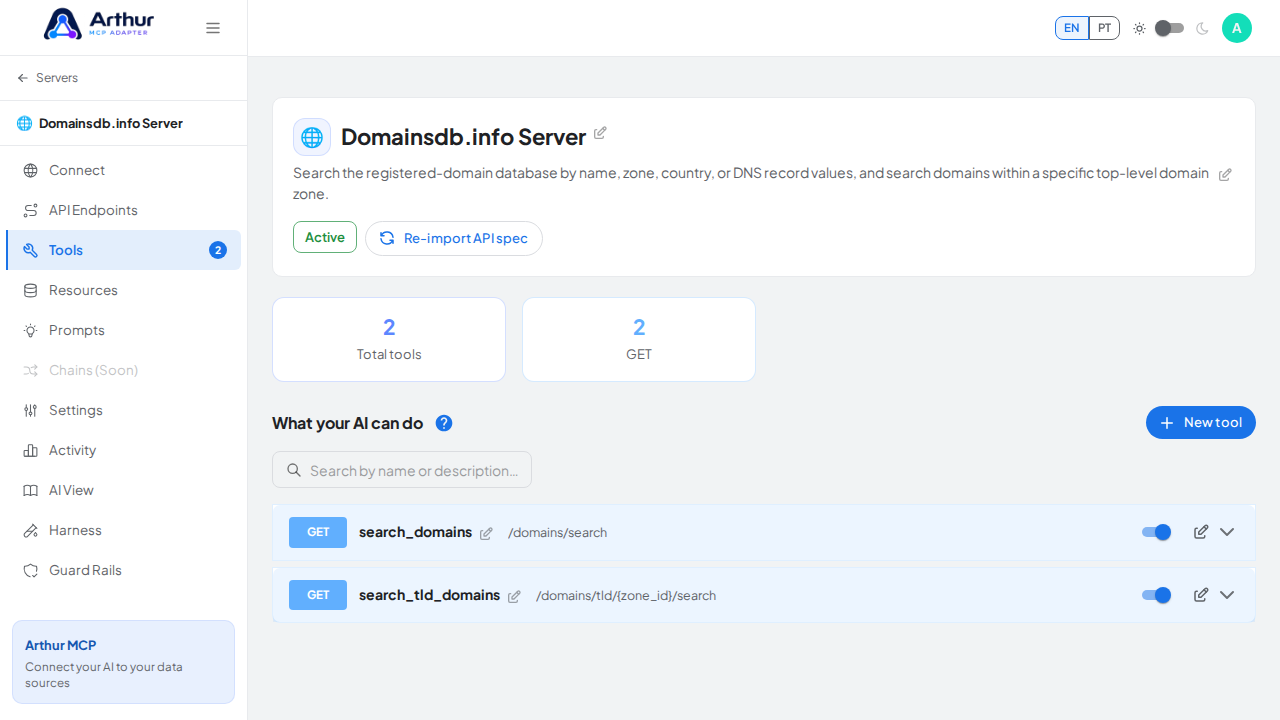Screen dimensions: 1280x720
Task: Click Re-import API spec button
Action: click(x=454, y=238)
